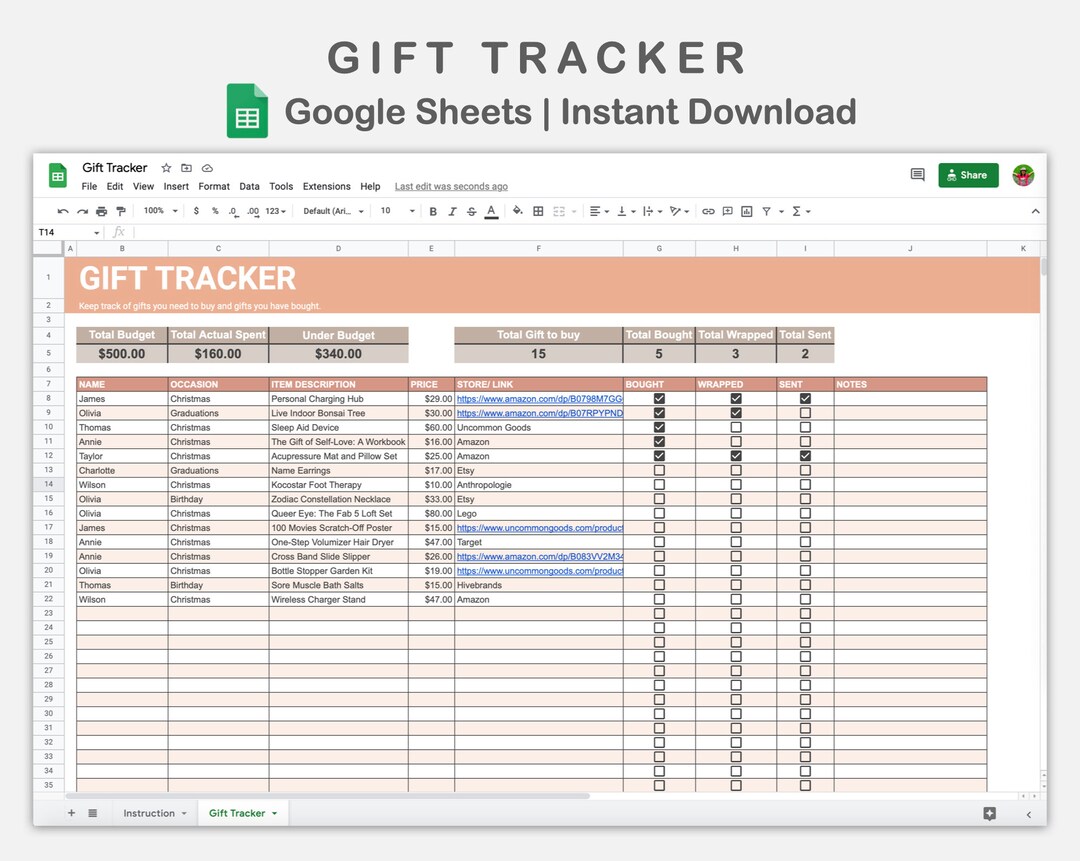Click the green Share button
This screenshot has width=1080, height=861.
tap(967, 175)
